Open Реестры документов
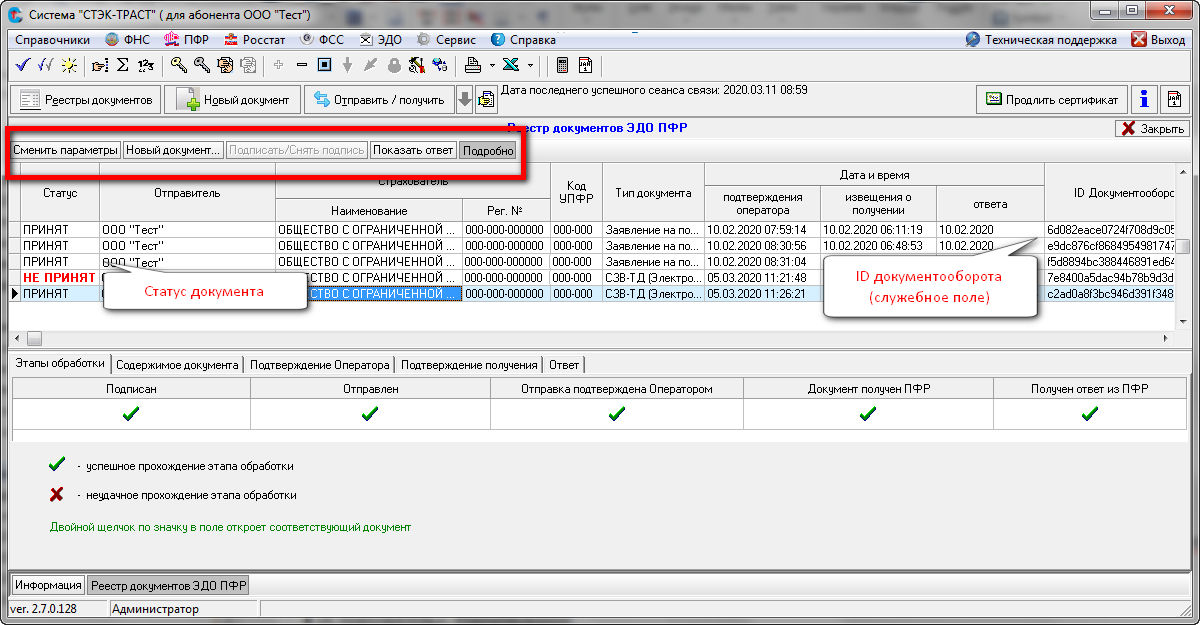The image size is (1200, 625). [85, 99]
